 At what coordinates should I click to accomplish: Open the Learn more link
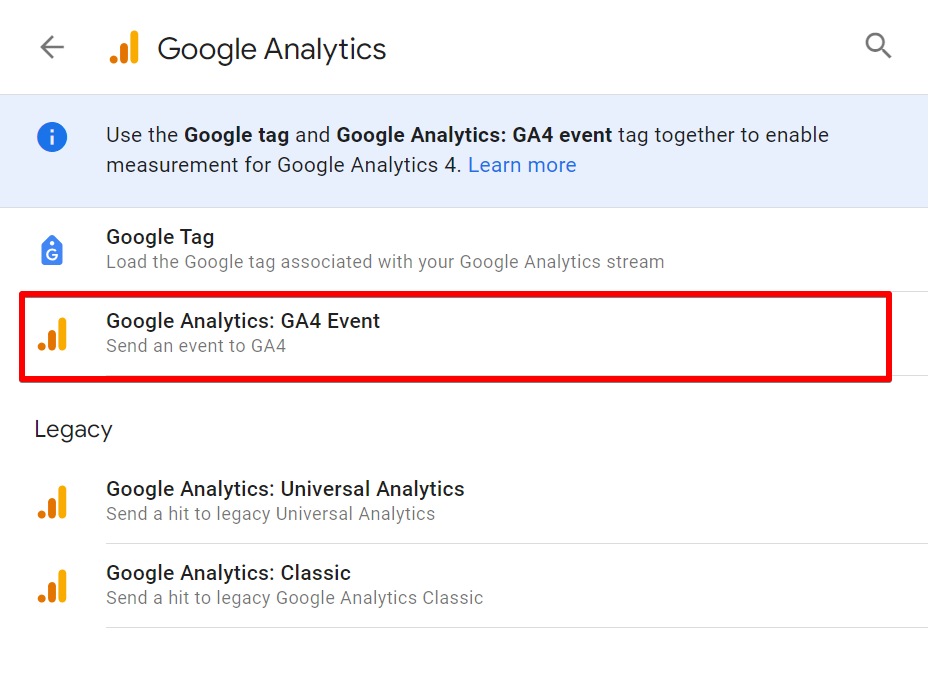click(x=522, y=165)
